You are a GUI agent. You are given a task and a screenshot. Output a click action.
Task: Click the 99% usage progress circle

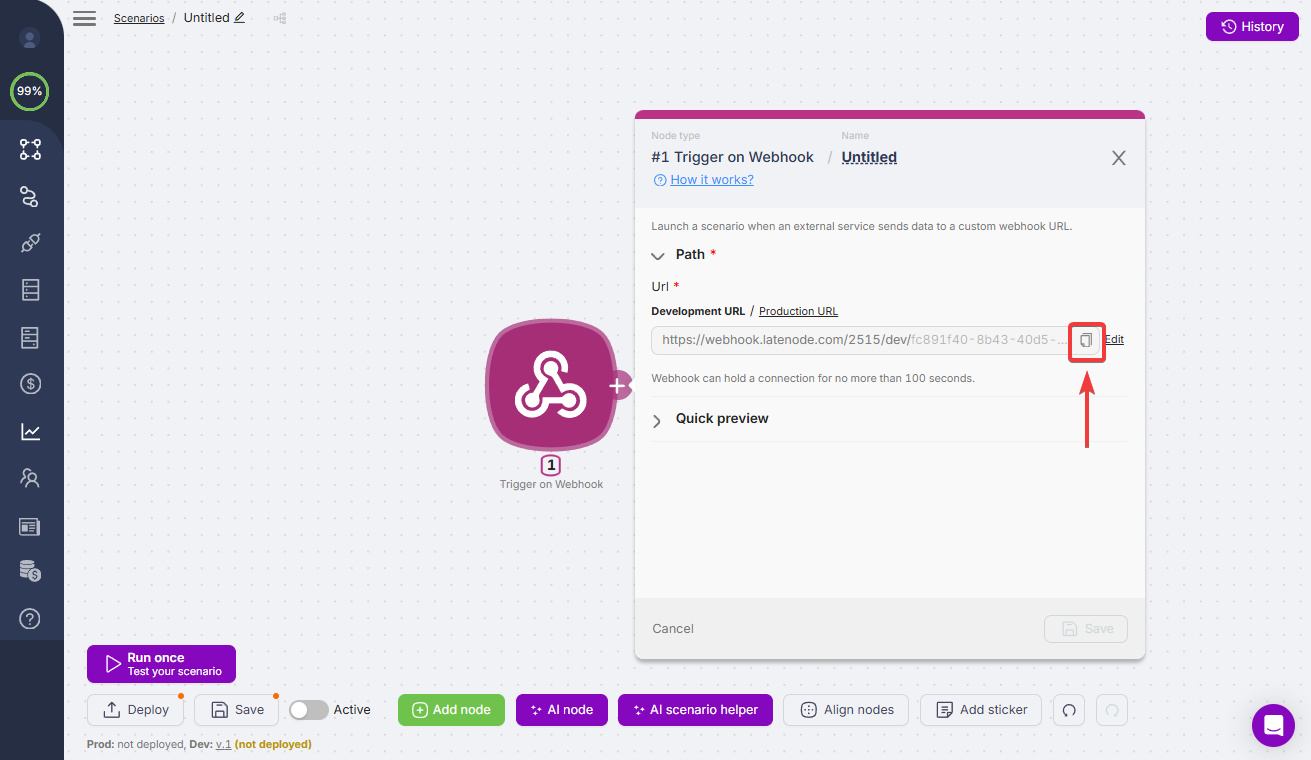coord(29,91)
